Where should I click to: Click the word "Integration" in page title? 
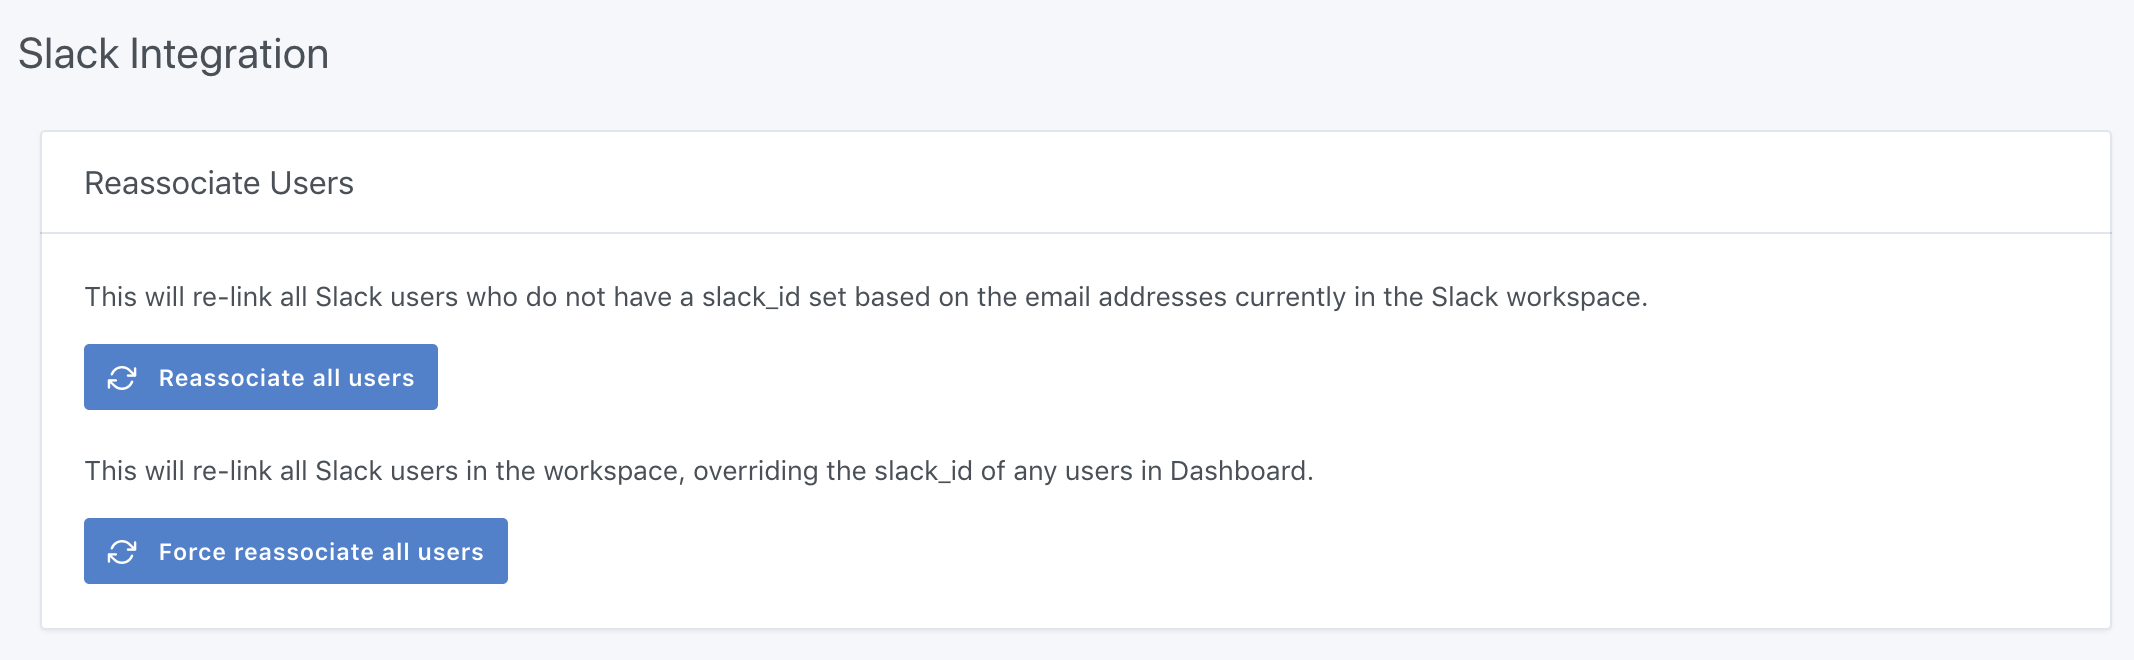pos(229,54)
